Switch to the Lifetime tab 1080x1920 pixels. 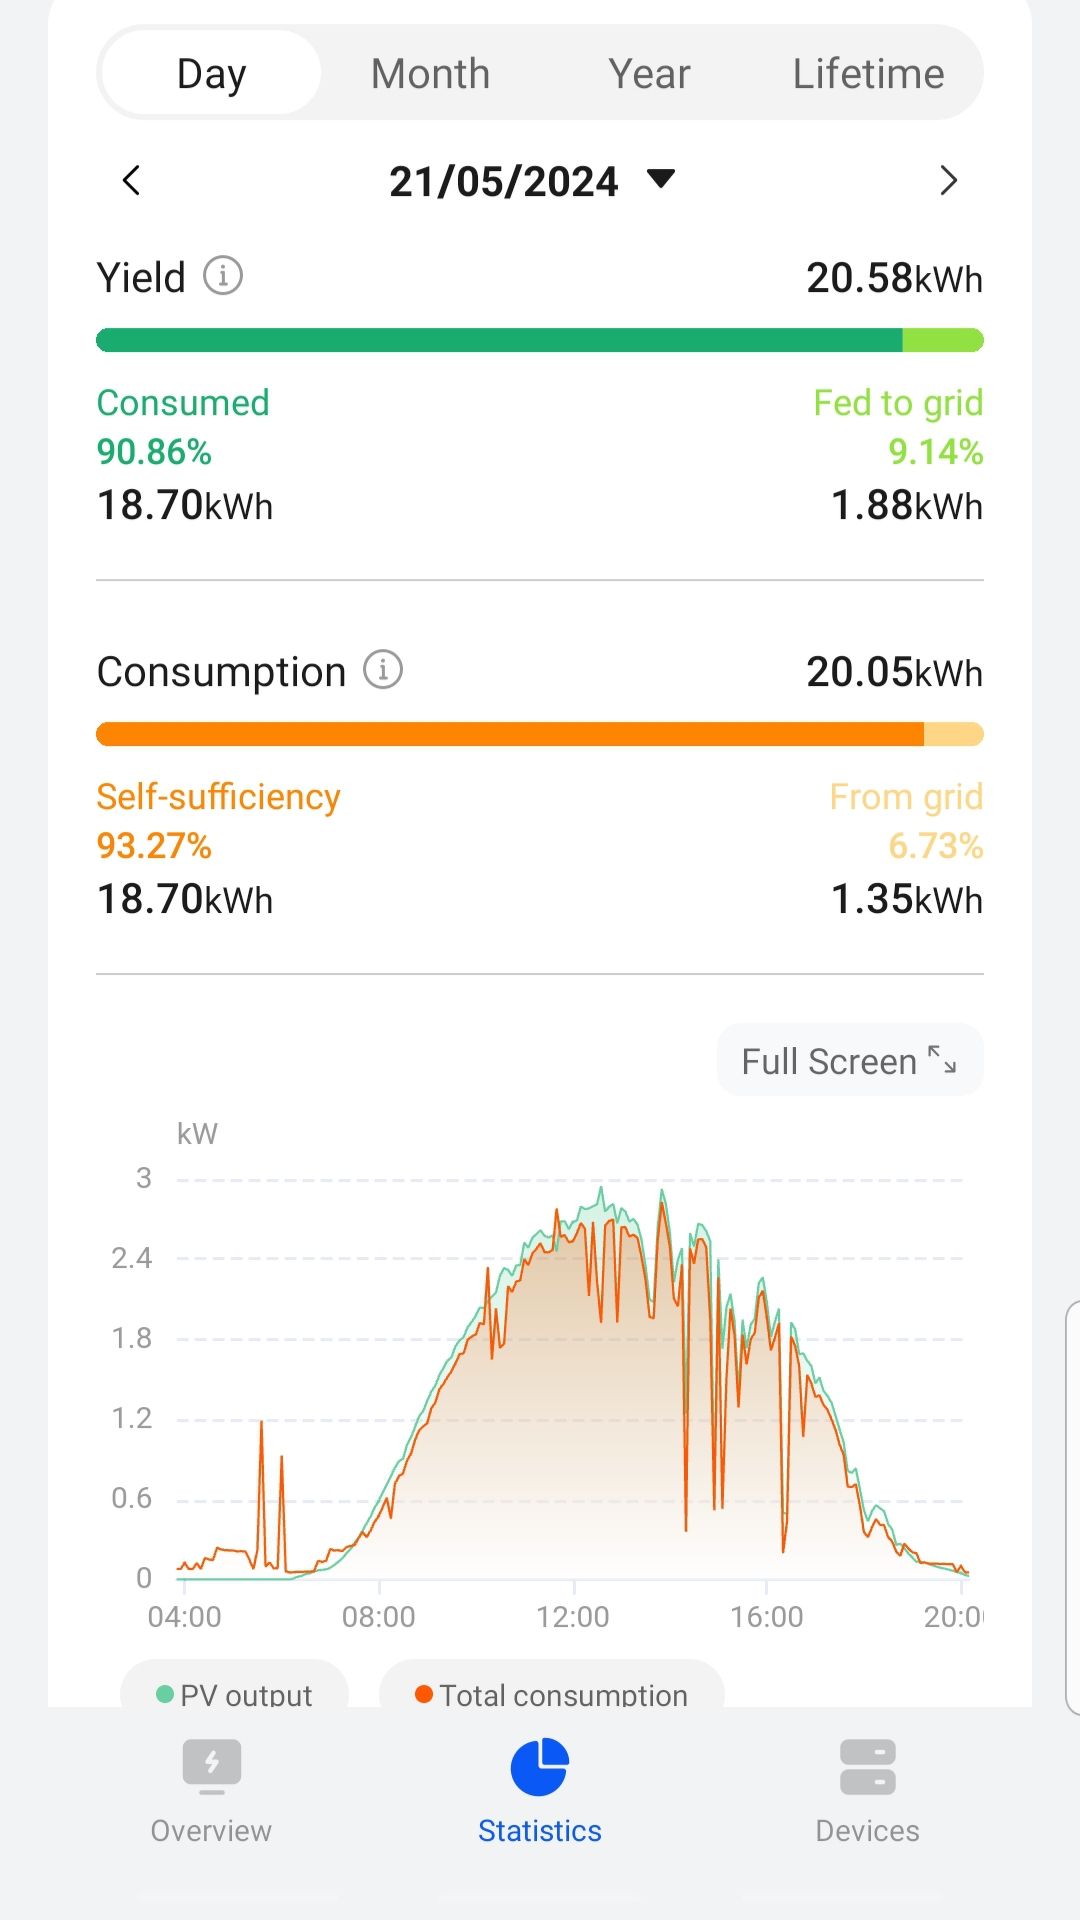click(868, 74)
